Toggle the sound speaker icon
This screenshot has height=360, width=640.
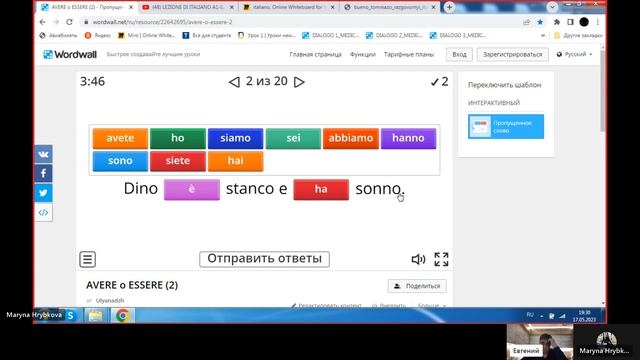point(418,259)
